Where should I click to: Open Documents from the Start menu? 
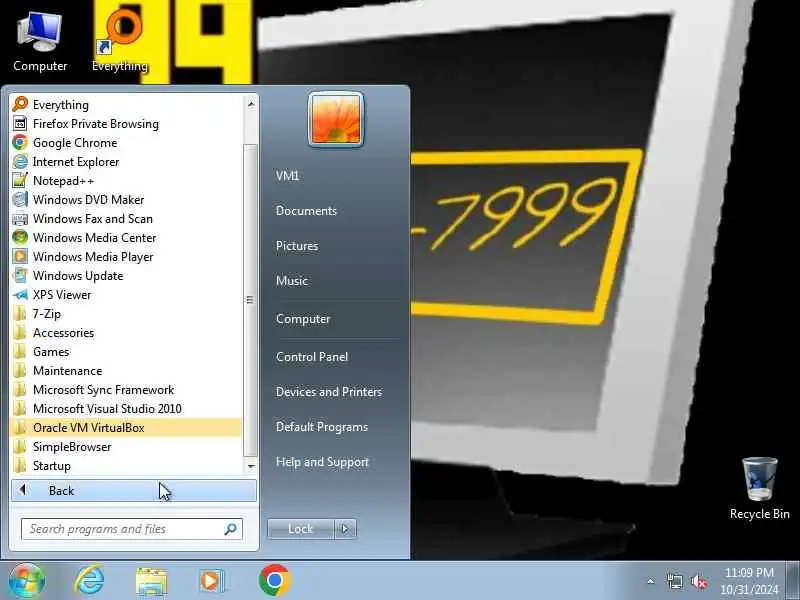click(x=306, y=211)
